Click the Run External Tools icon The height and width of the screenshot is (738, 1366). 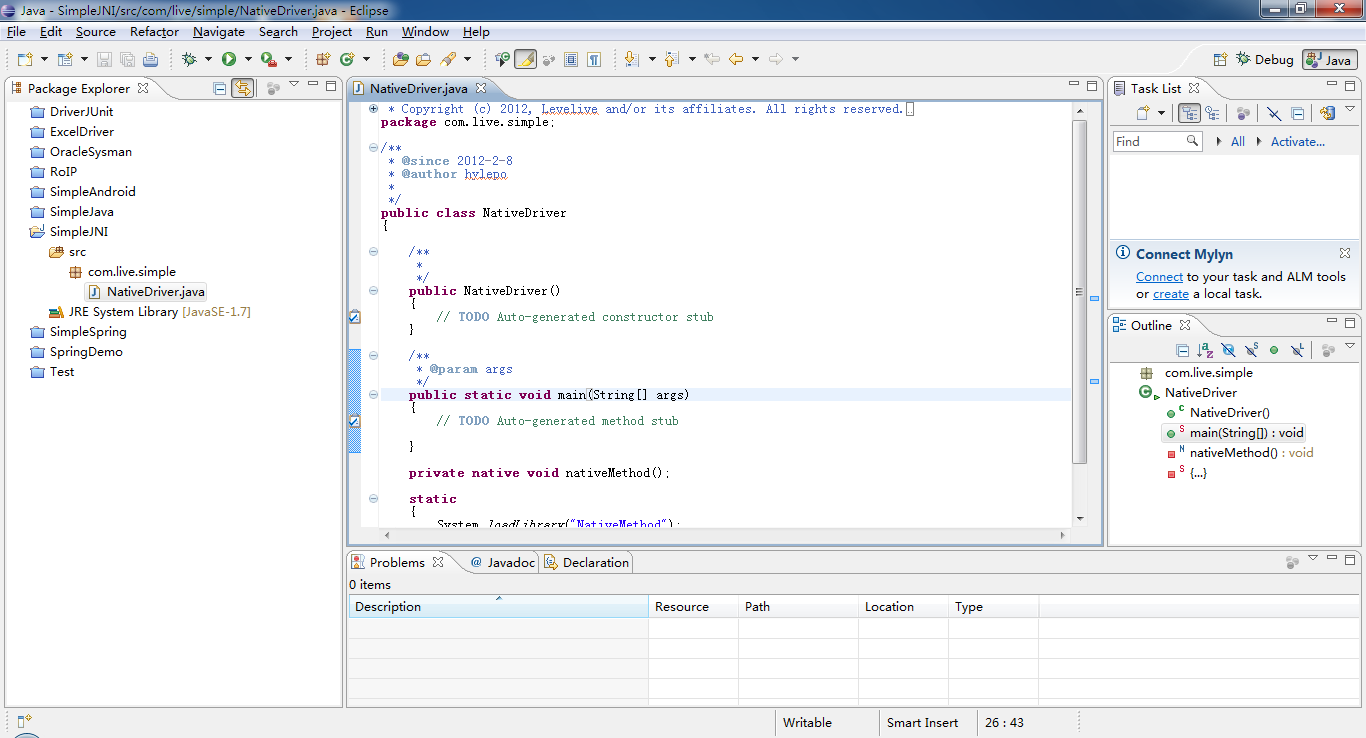click(269, 60)
